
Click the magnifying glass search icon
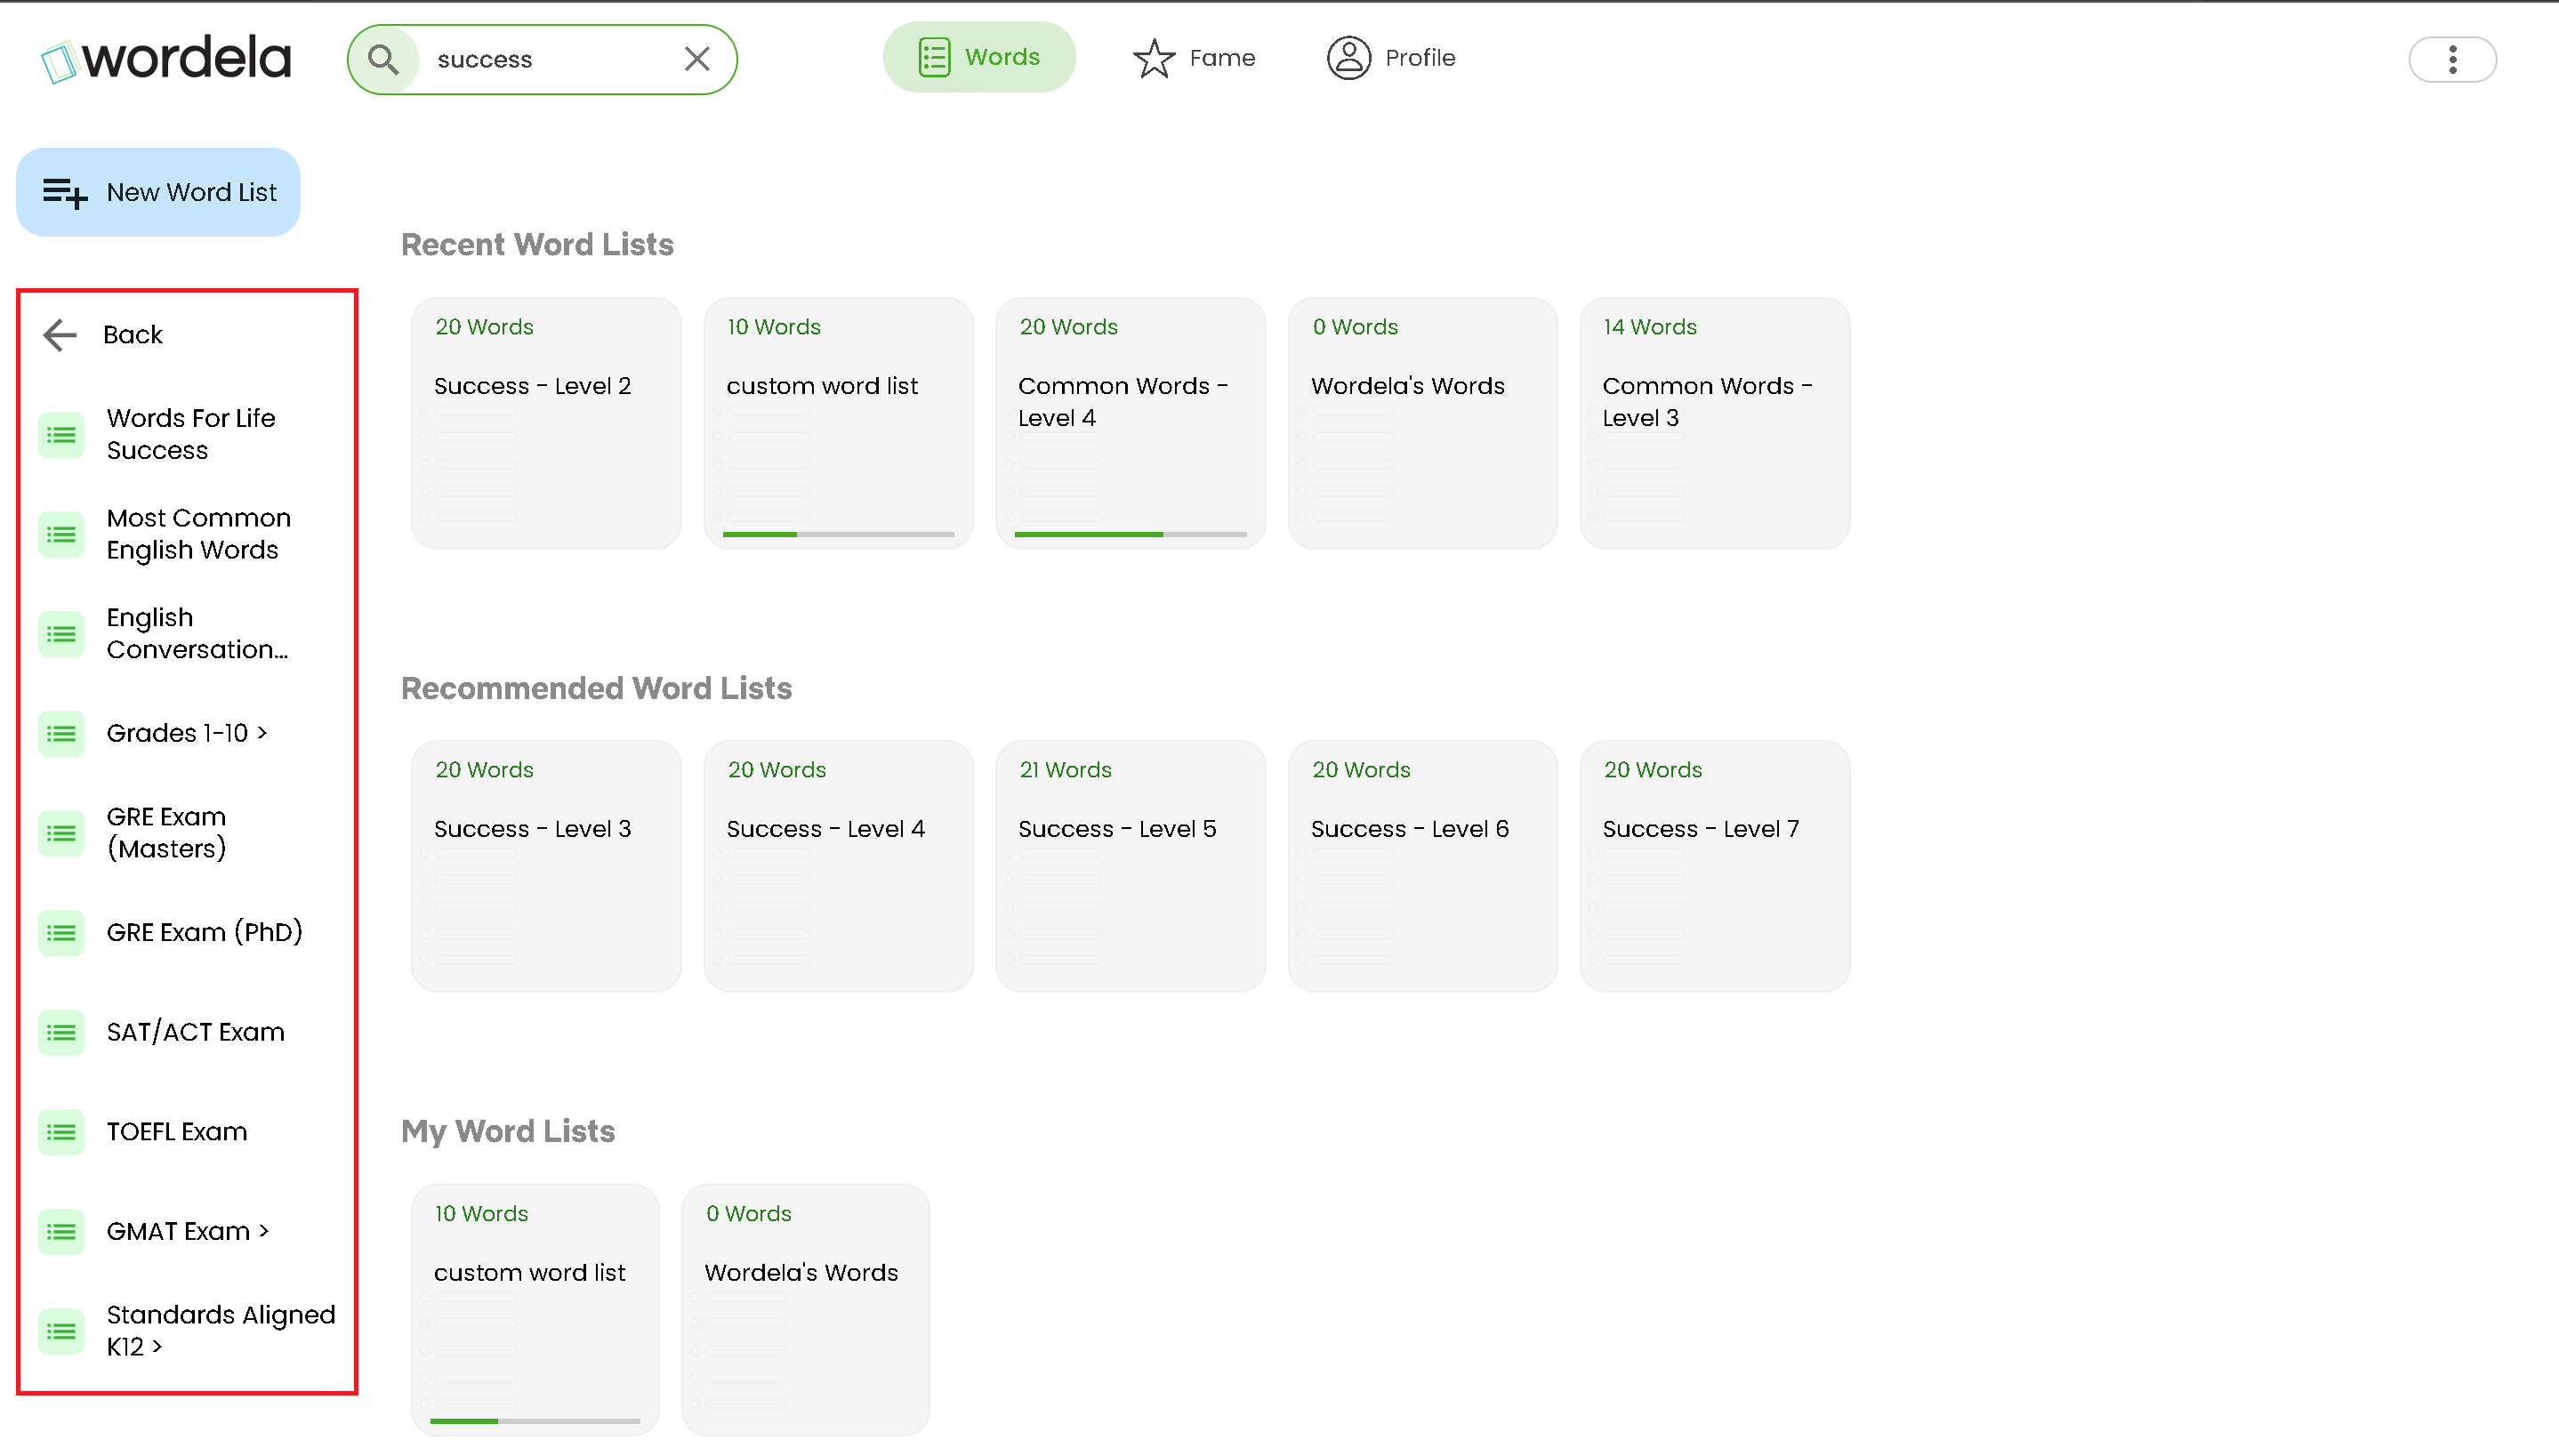pos(384,59)
